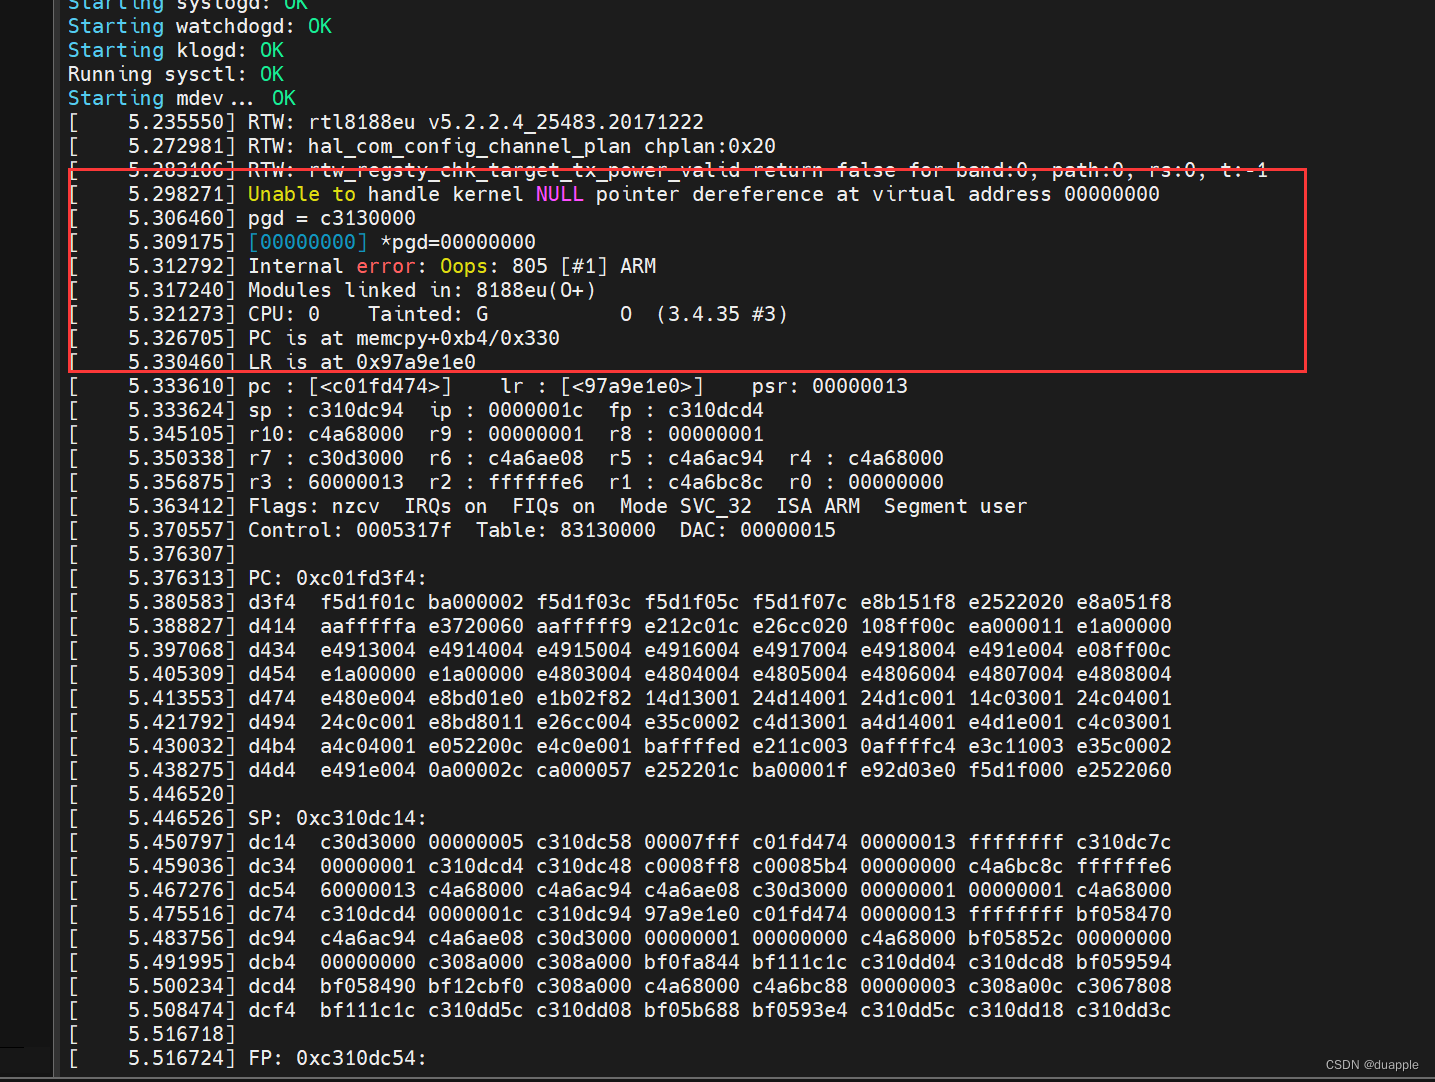Click 'Control: 0005317f' value
The height and width of the screenshot is (1082, 1435).
point(350,530)
